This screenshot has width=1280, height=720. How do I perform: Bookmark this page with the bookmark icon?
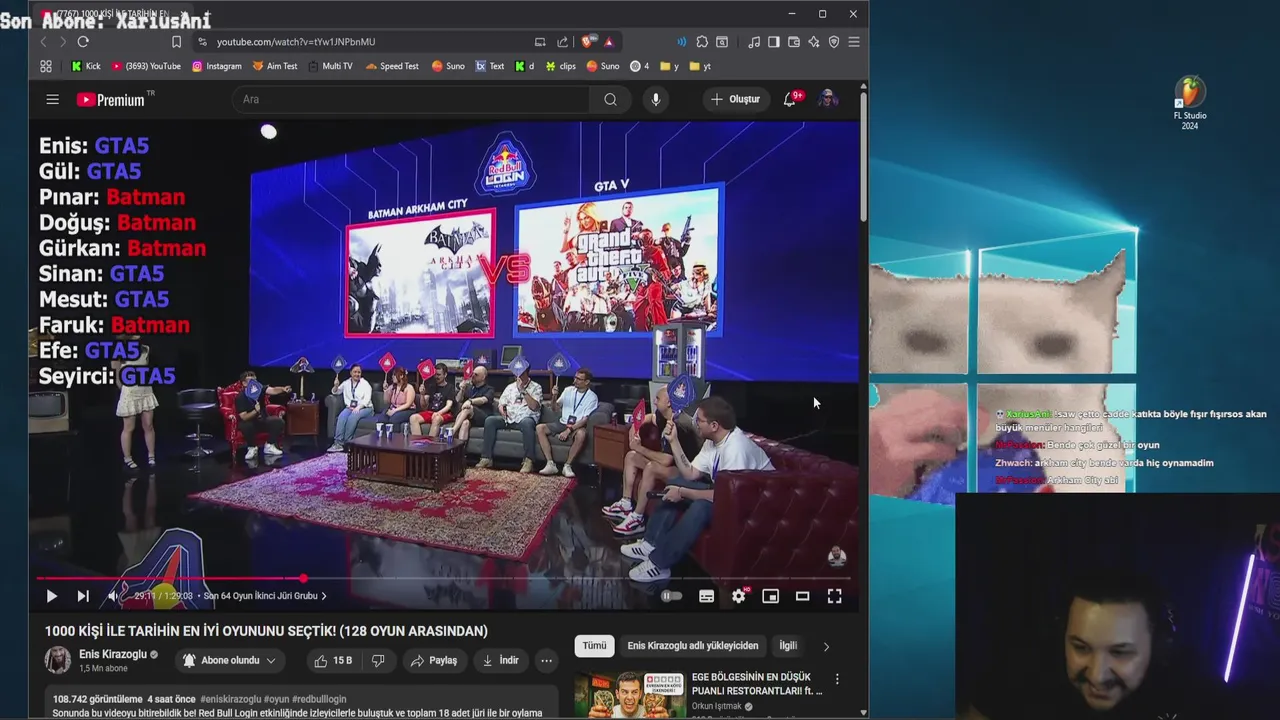click(176, 42)
